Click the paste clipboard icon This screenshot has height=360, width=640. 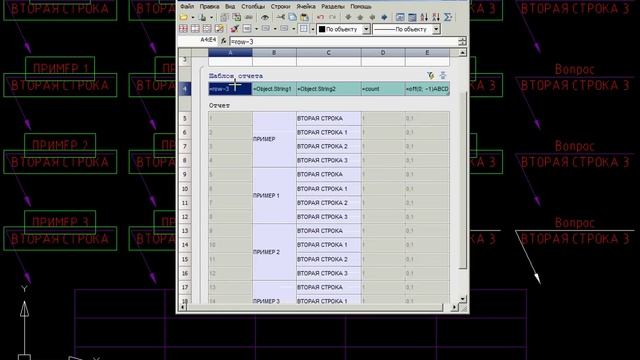click(304, 18)
